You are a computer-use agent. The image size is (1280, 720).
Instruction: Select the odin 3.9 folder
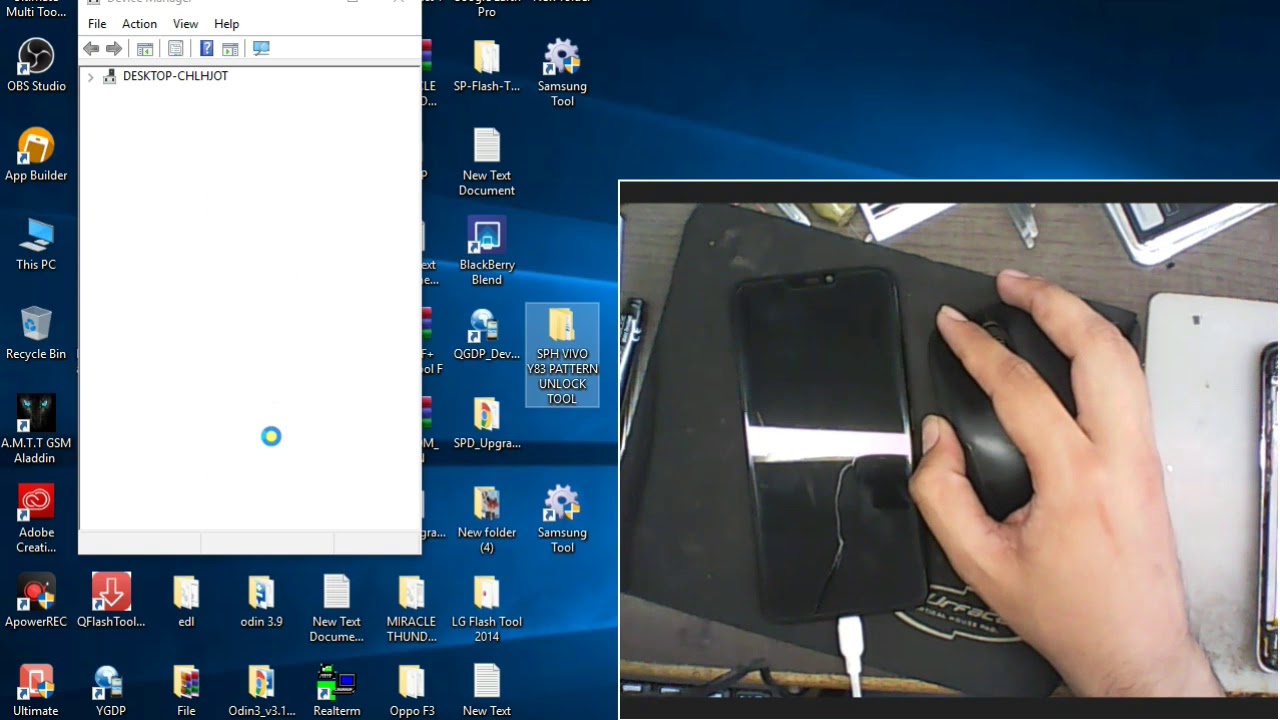(x=261, y=601)
